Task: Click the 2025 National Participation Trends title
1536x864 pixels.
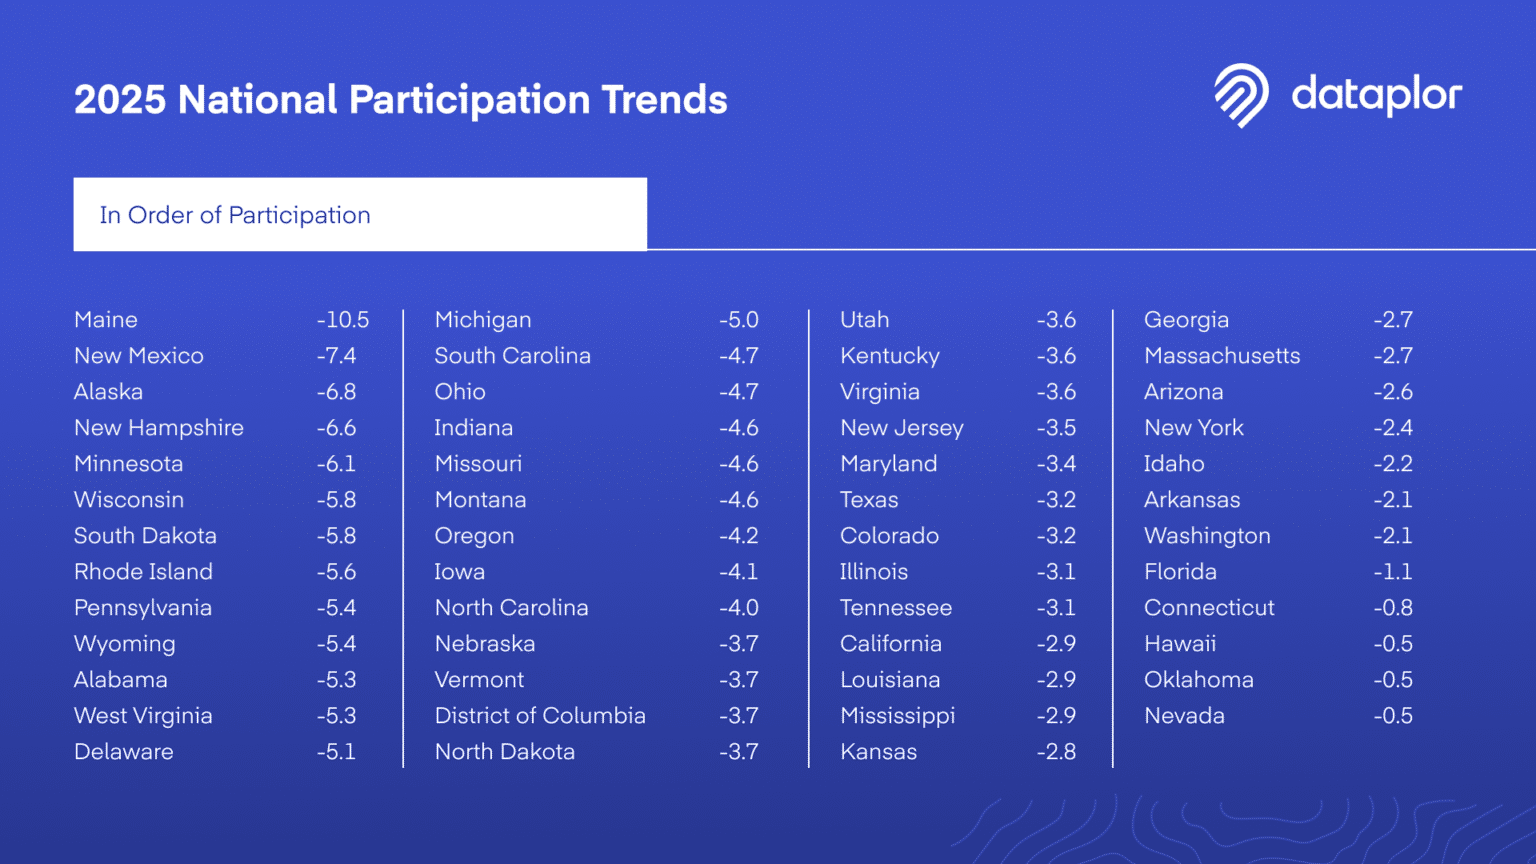Action: (400, 99)
